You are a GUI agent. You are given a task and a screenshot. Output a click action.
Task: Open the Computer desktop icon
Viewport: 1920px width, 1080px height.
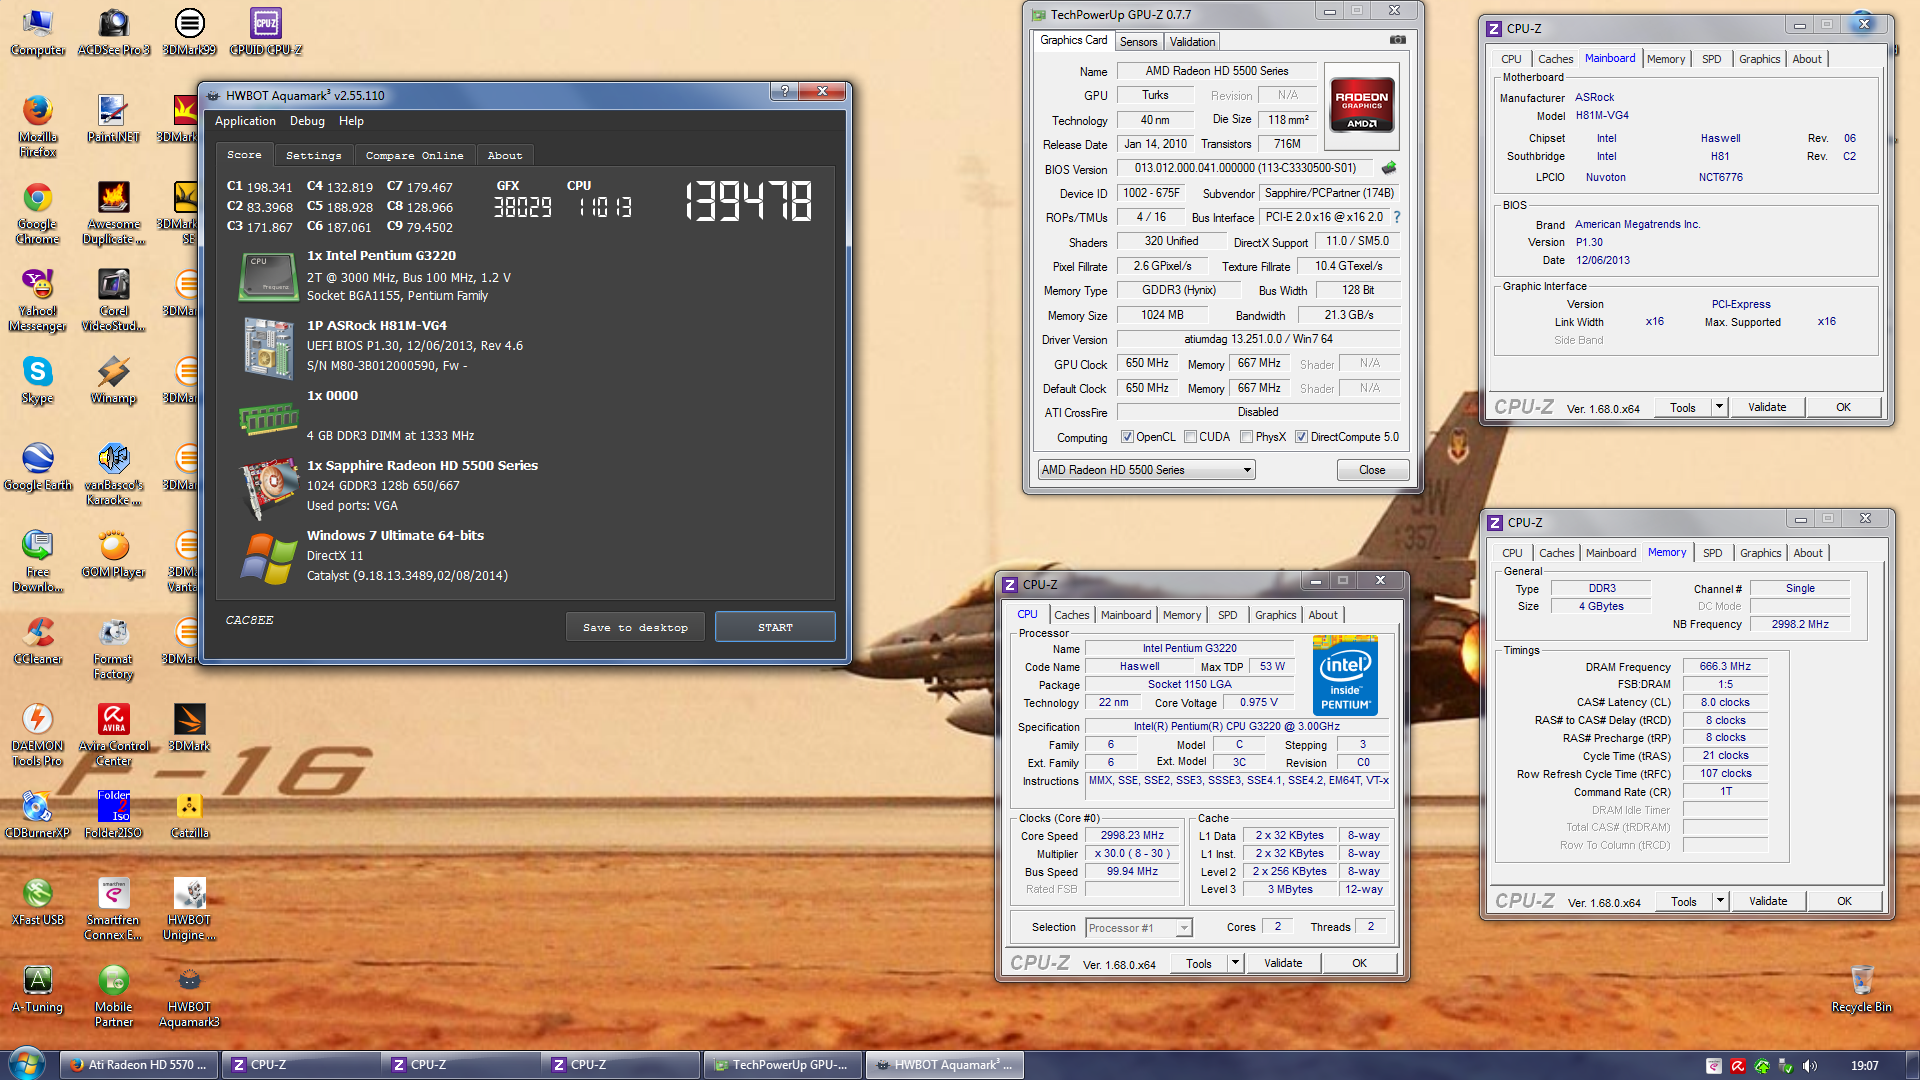point(37,31)
